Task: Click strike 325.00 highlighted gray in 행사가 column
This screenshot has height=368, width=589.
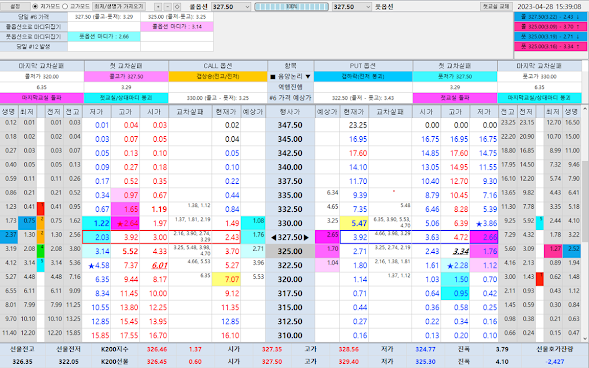Action: (x=290, y=251)
